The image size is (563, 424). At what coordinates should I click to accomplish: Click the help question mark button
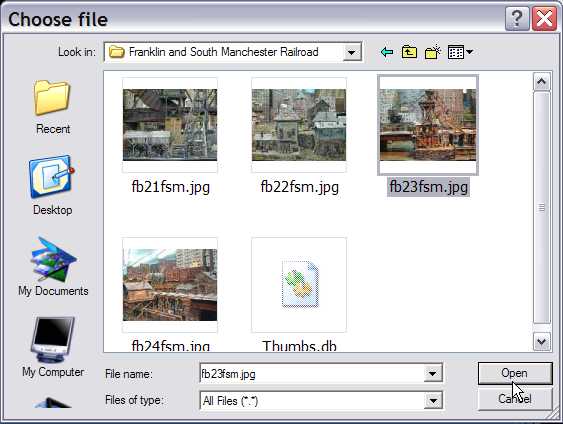pyautogui.click(x=517, y=18)
